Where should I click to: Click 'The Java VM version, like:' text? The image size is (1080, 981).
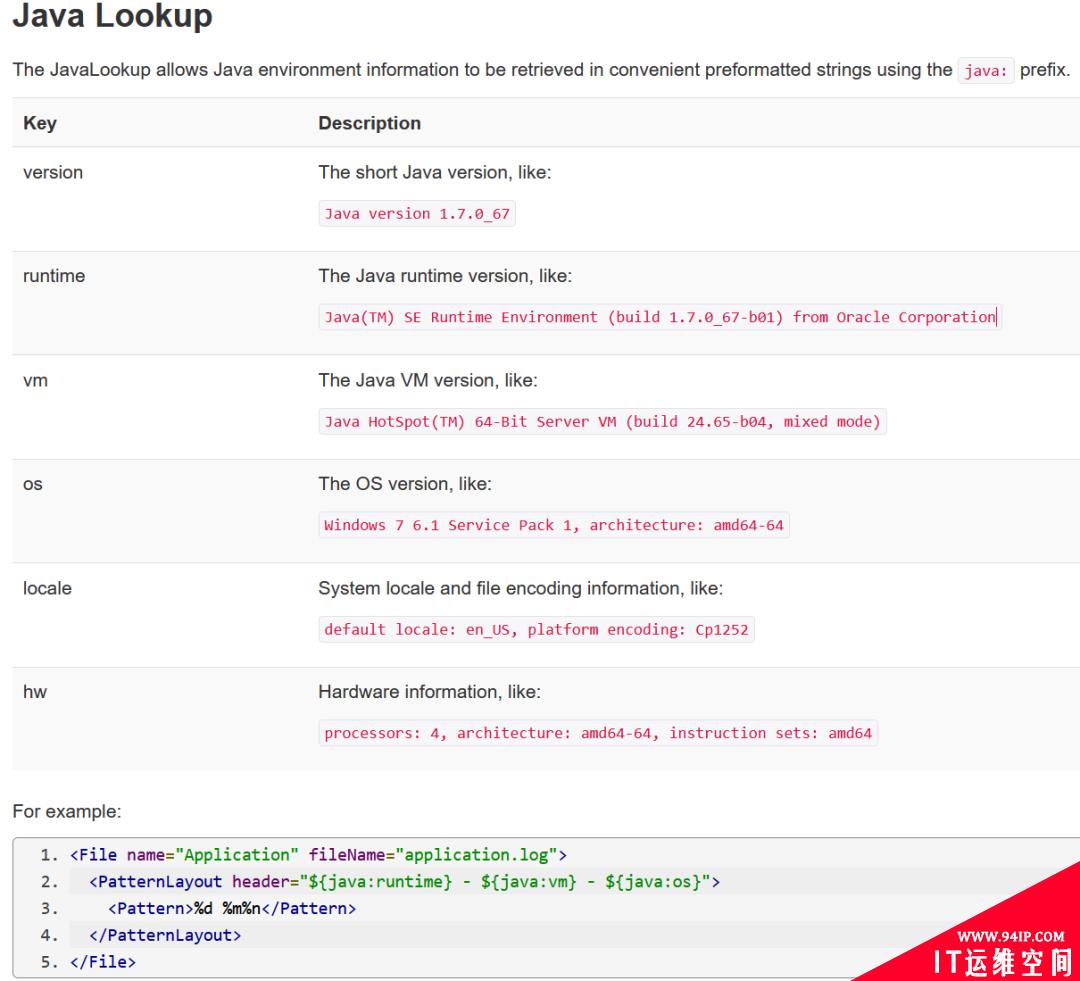pyautogui.click(x=428, y=380)
